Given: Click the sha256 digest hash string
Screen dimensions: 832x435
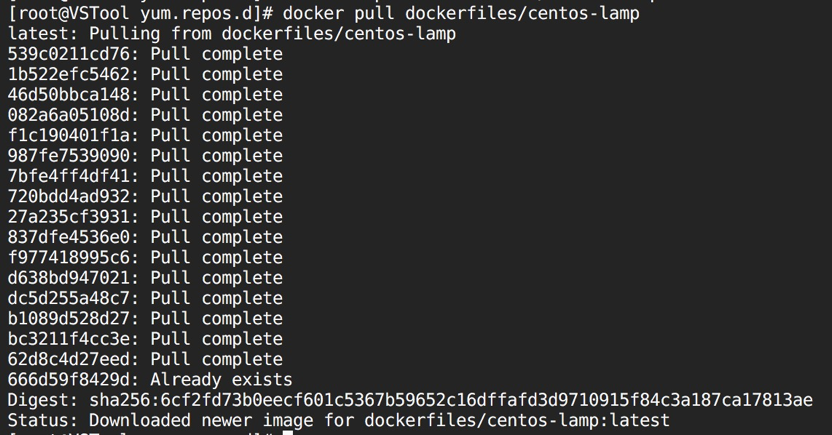Looking at the screenshot, I should pos(451,400).
